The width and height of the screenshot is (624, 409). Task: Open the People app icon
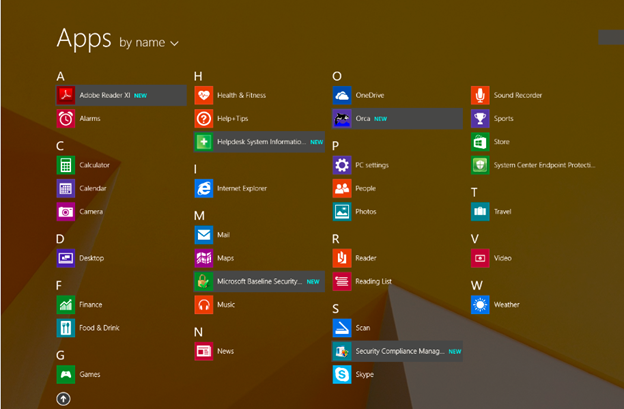coord(342,188)
